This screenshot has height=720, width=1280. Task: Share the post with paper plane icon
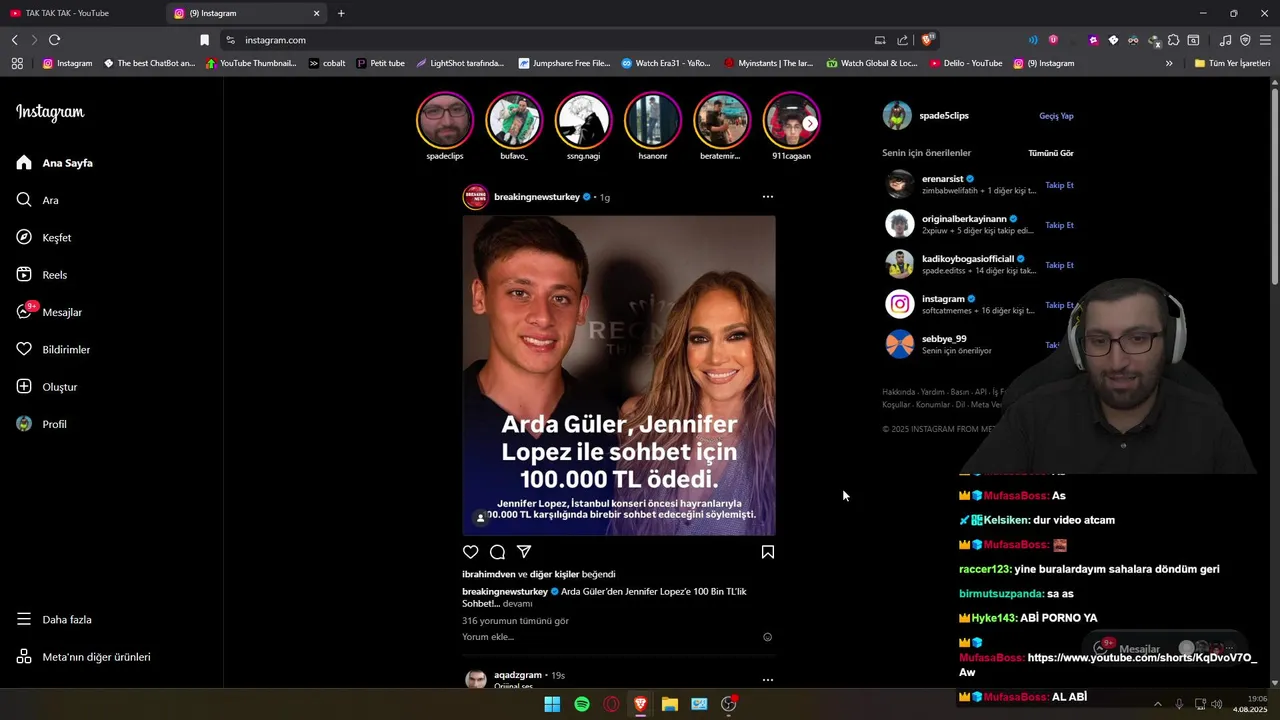[524, 552]
